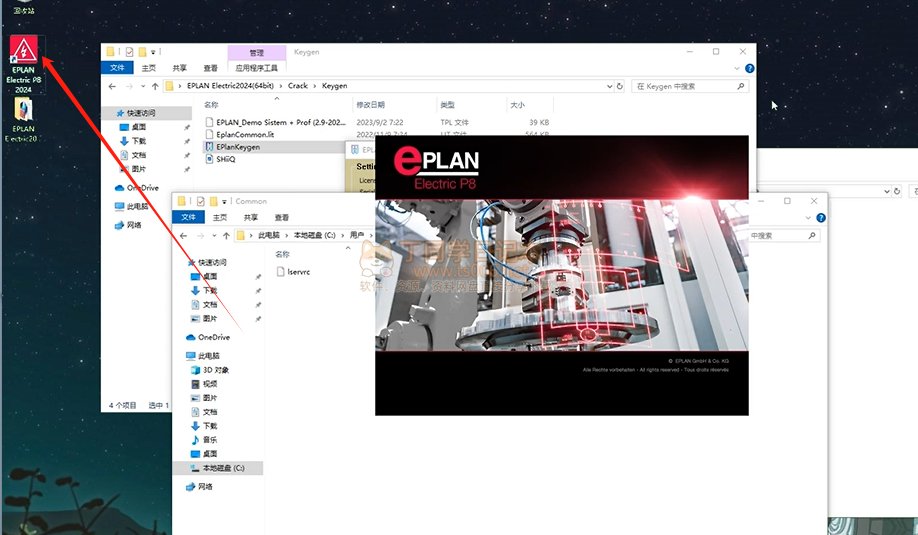Open the 文件 menu in Keygen window

point(117,68)
